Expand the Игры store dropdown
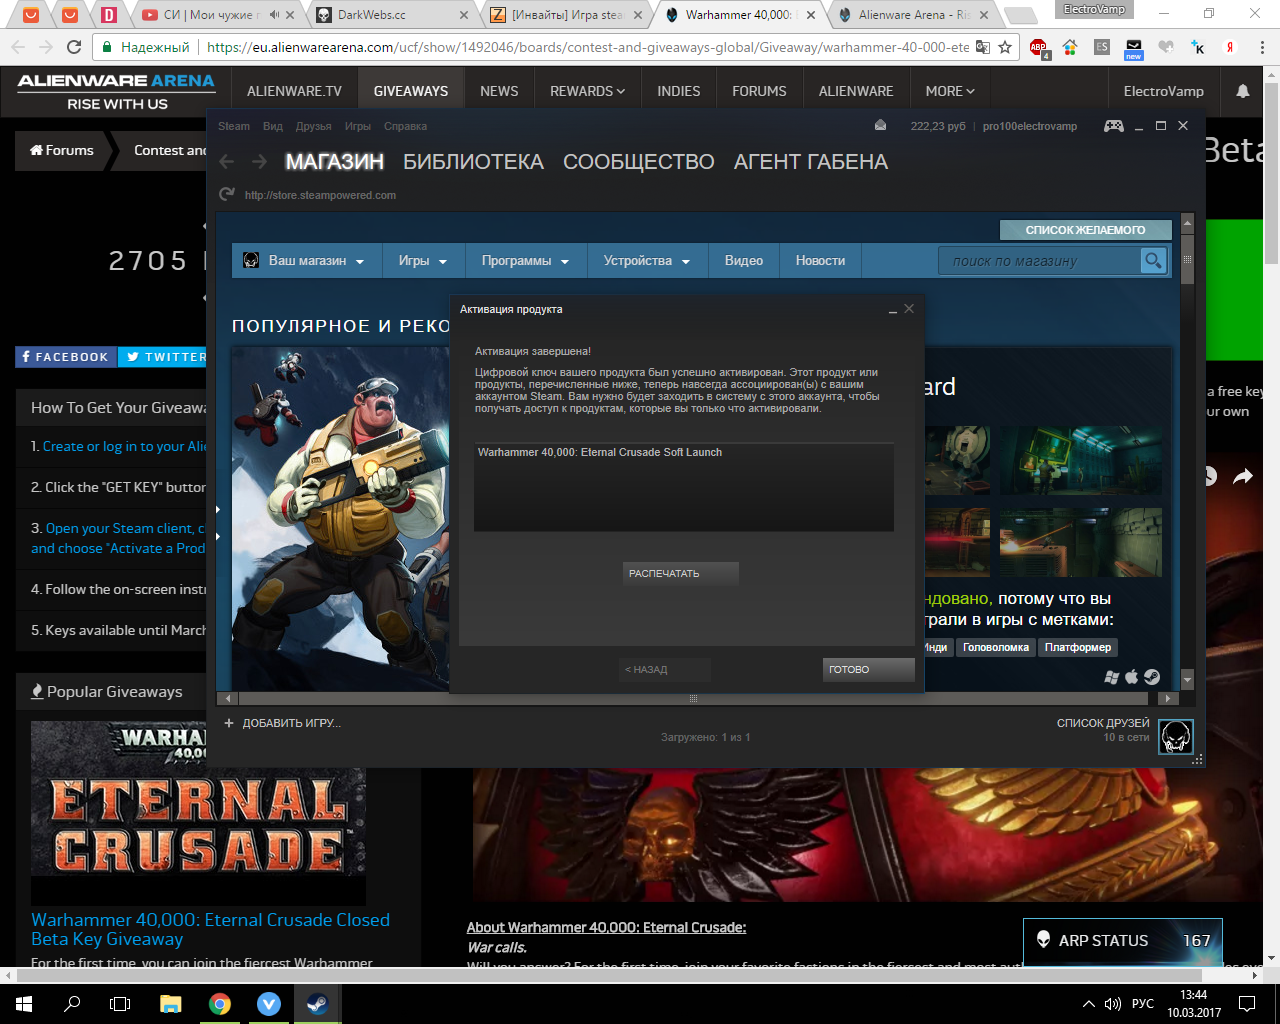The height and width of the screenshot is (1024, 1280). tap(422, 261)
